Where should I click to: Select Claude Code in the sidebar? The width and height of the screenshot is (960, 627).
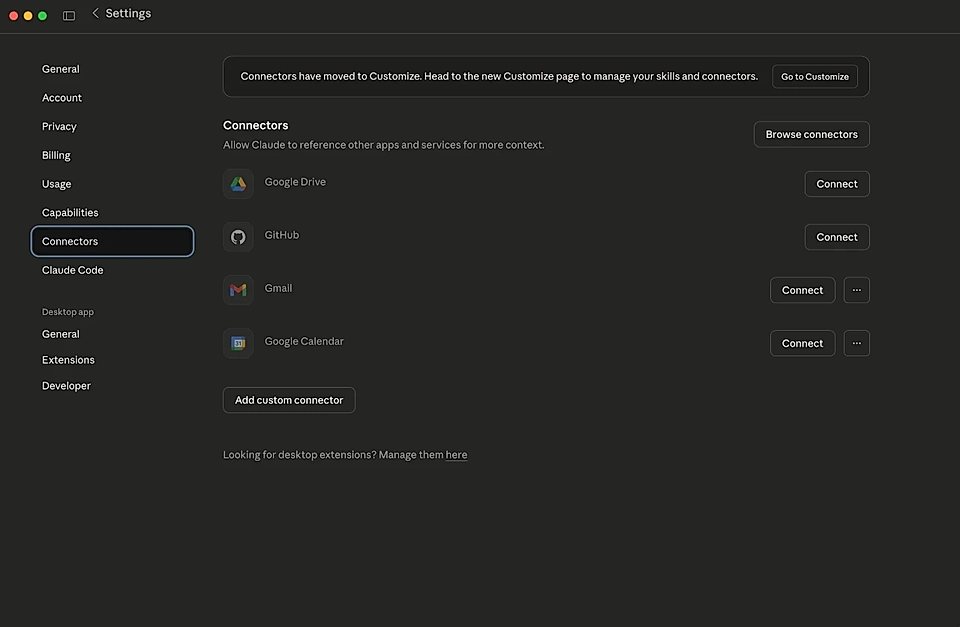coord(72,270)
